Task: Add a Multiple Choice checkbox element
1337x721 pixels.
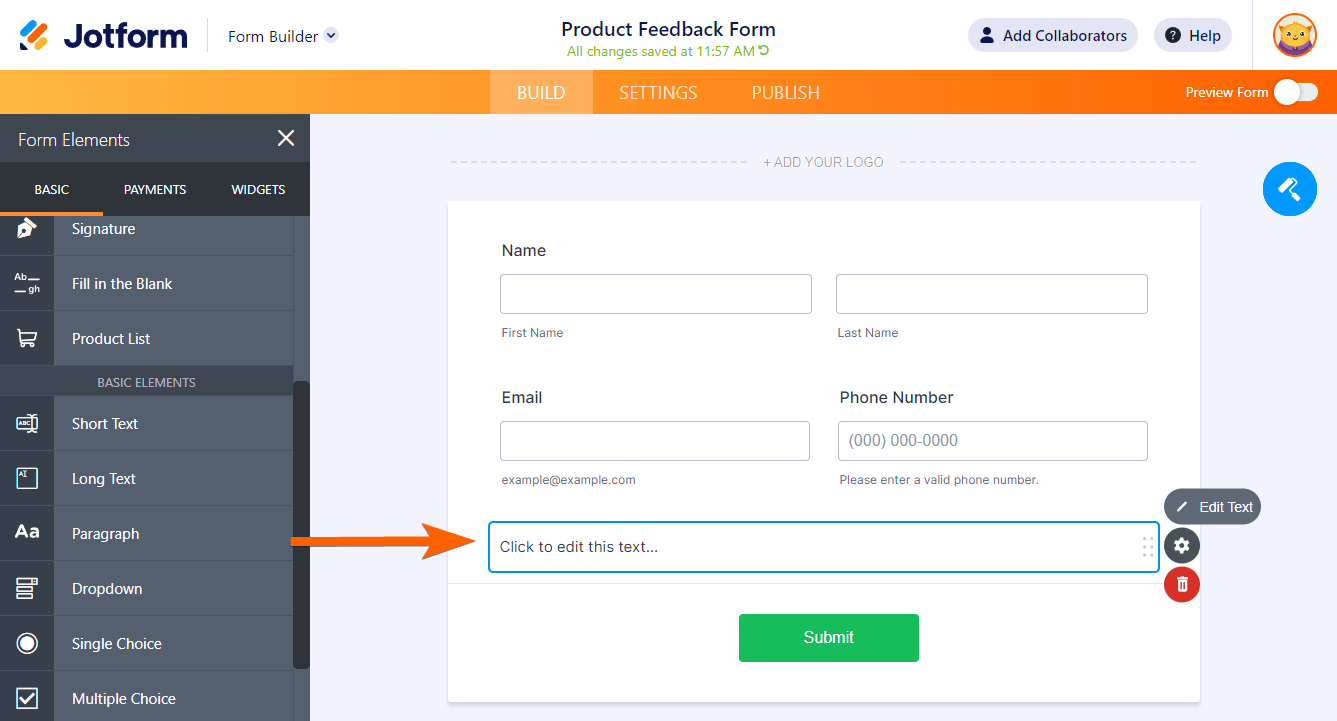Action: click(x=123, y=699)
